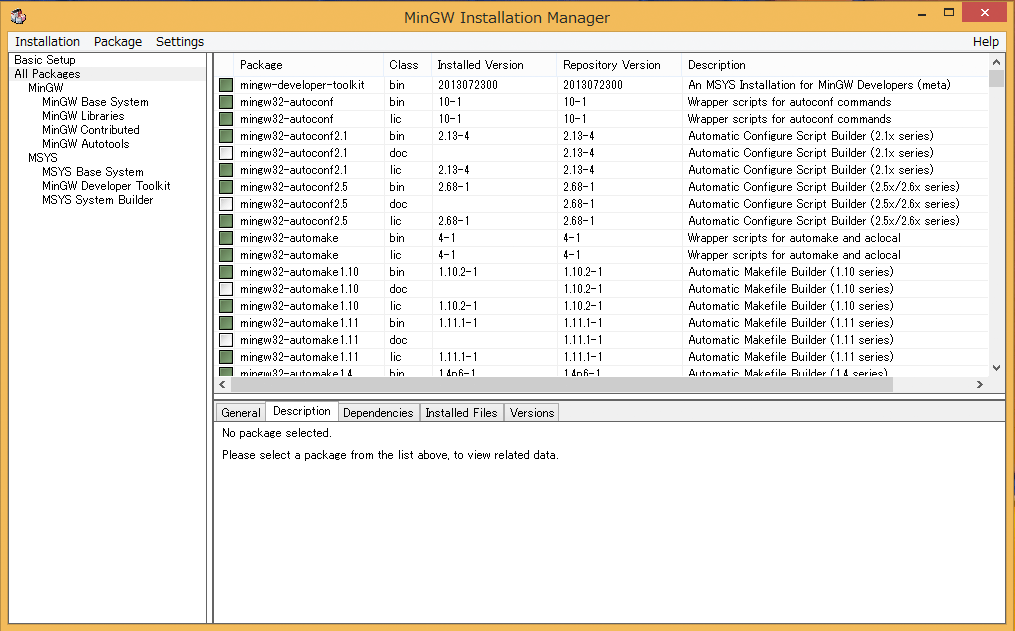Mark the mingw32-autoconf2.1 doc package checkbox
Image resolution: width=1015 pixels, height=631 pixels.
226,153
